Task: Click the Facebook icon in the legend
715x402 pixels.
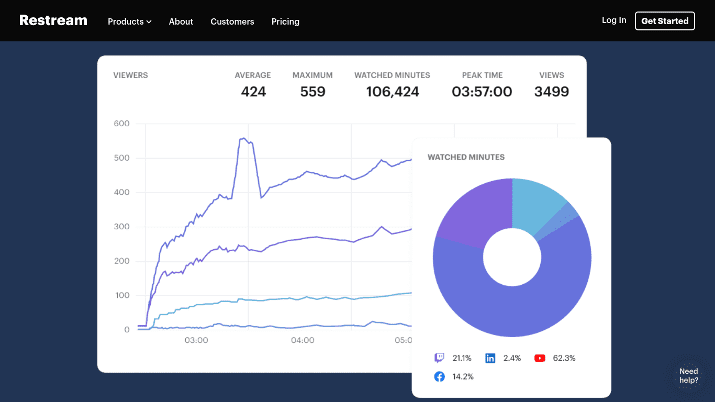Action: [x=439, y=376]
